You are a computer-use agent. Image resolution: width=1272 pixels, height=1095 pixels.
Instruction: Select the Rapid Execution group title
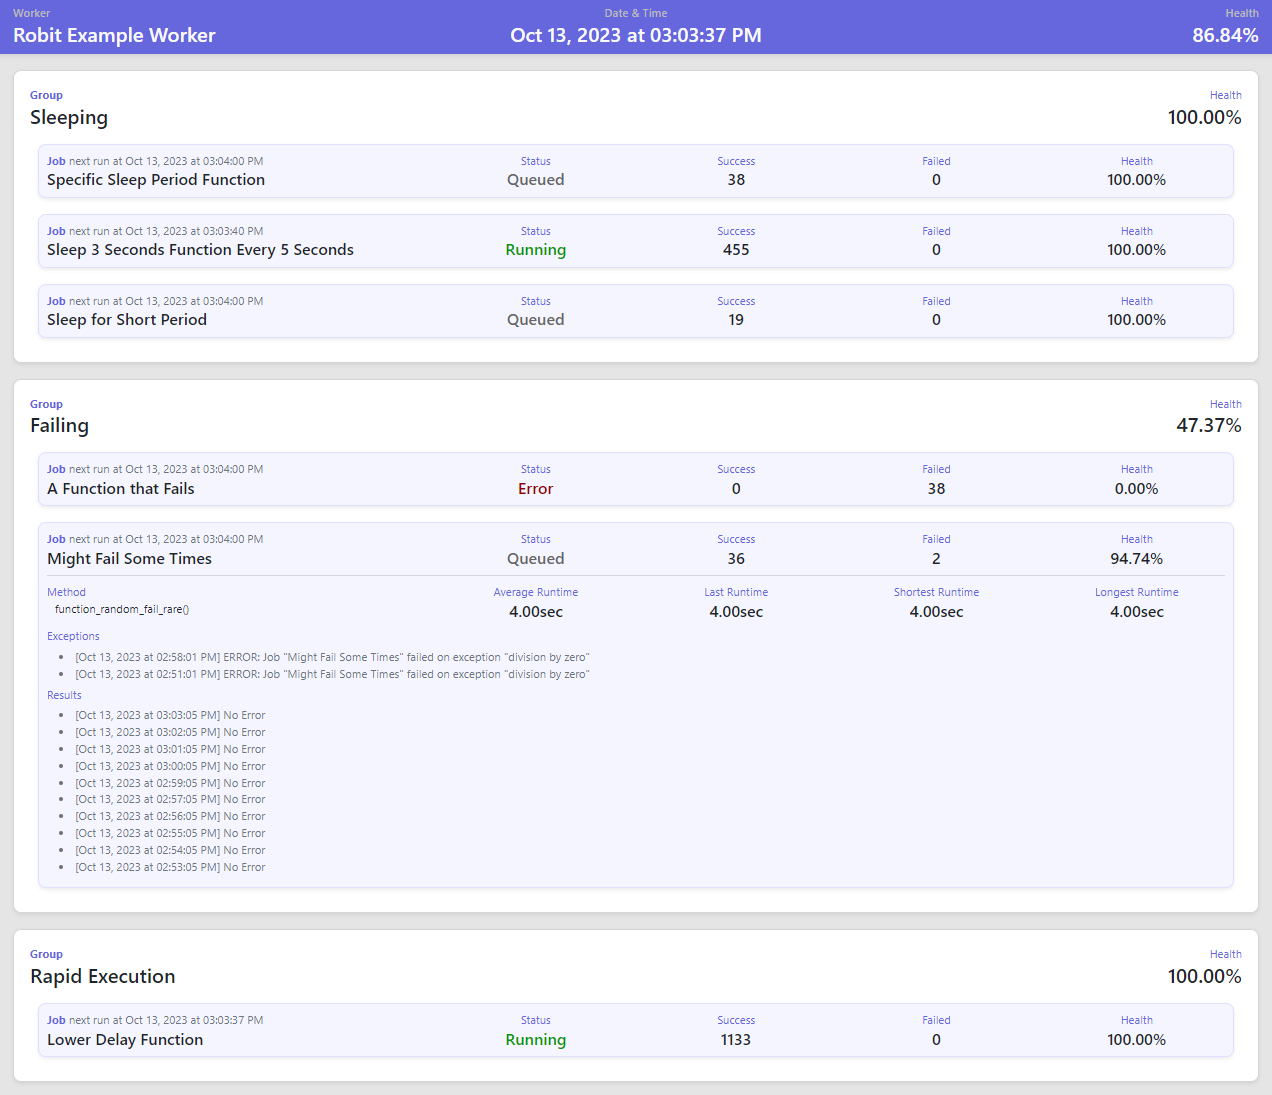(x=103, y=977)
